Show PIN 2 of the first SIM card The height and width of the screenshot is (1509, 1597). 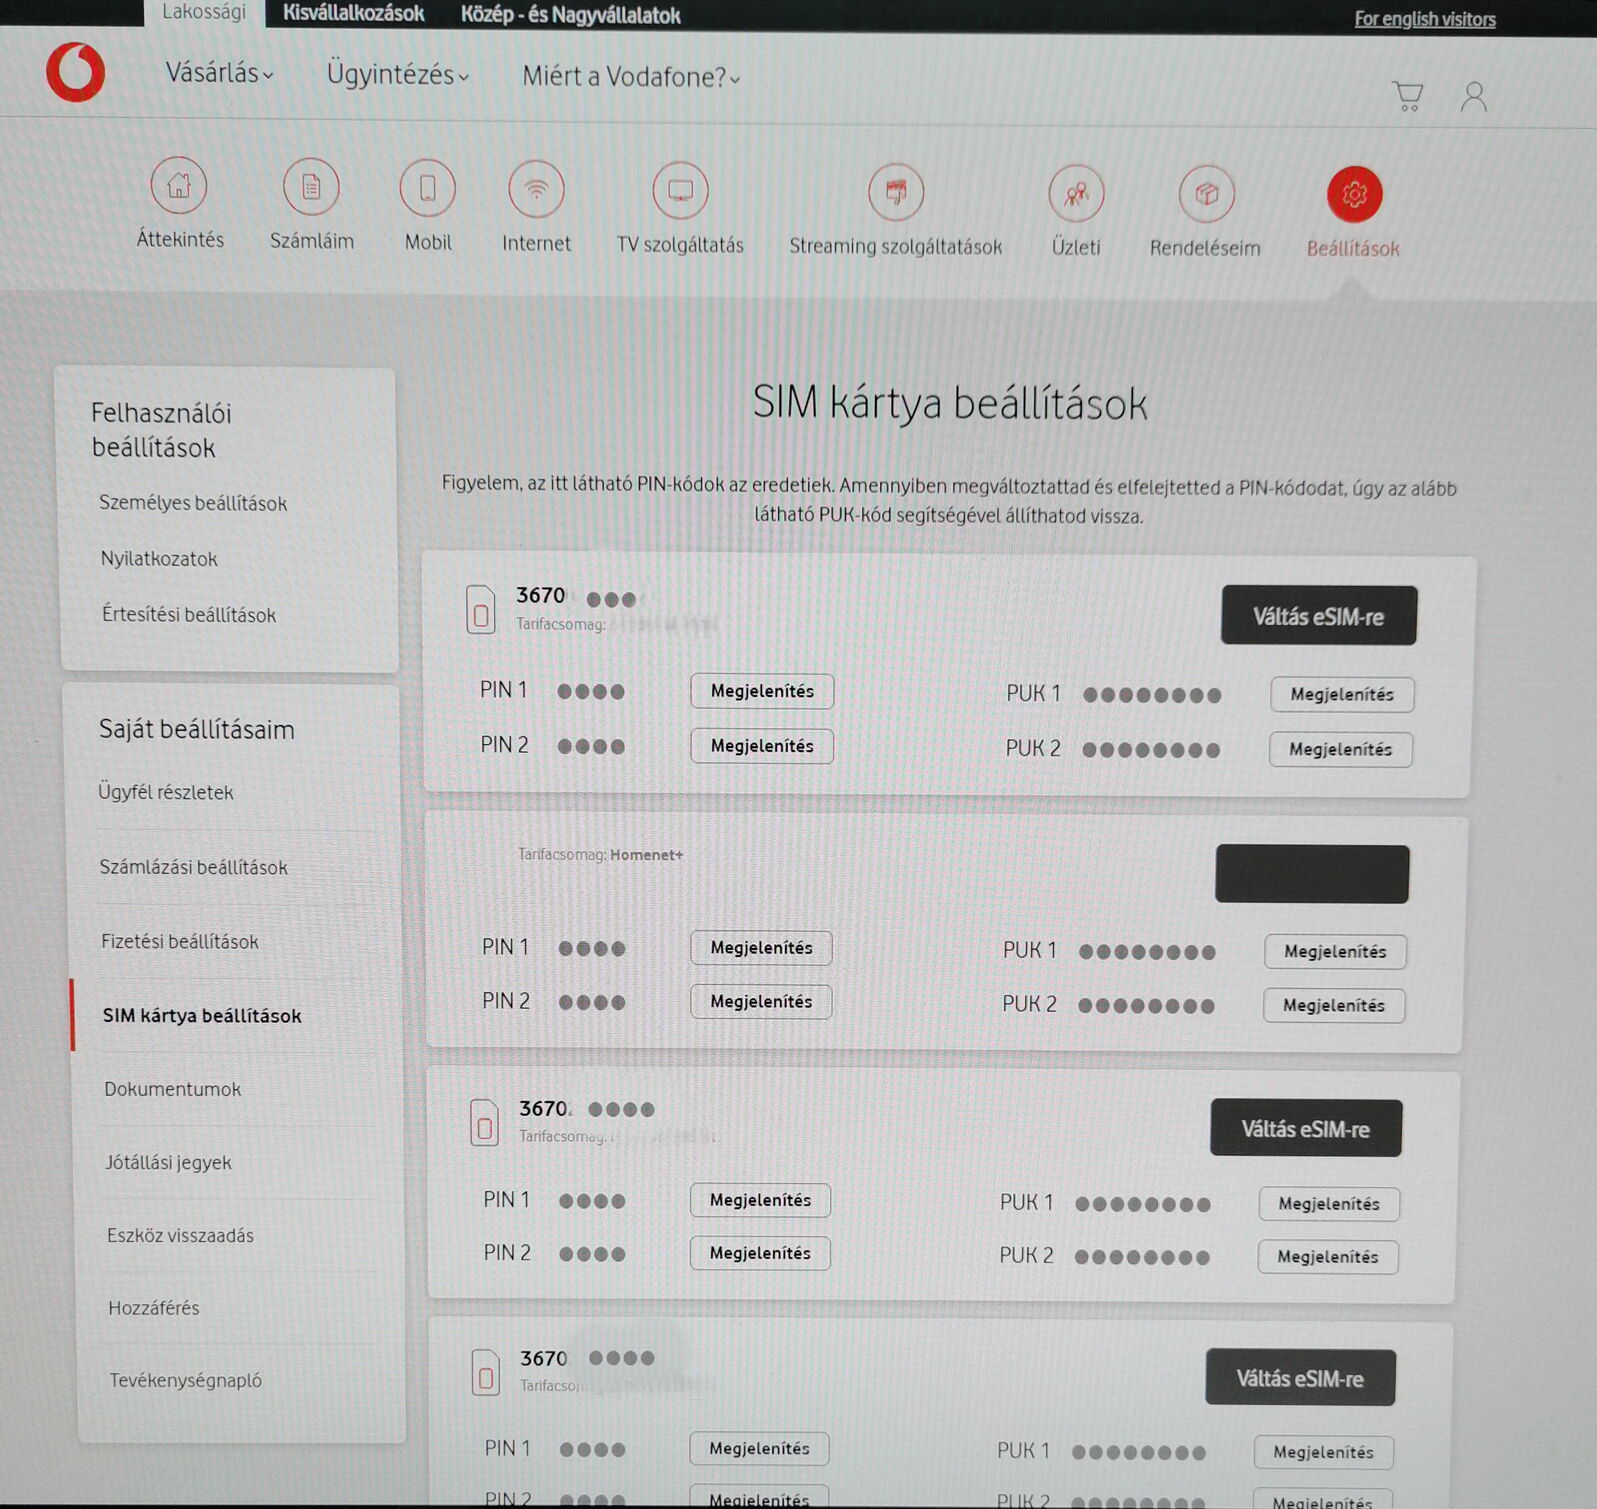pyautogui.click(x=762, y=746)
